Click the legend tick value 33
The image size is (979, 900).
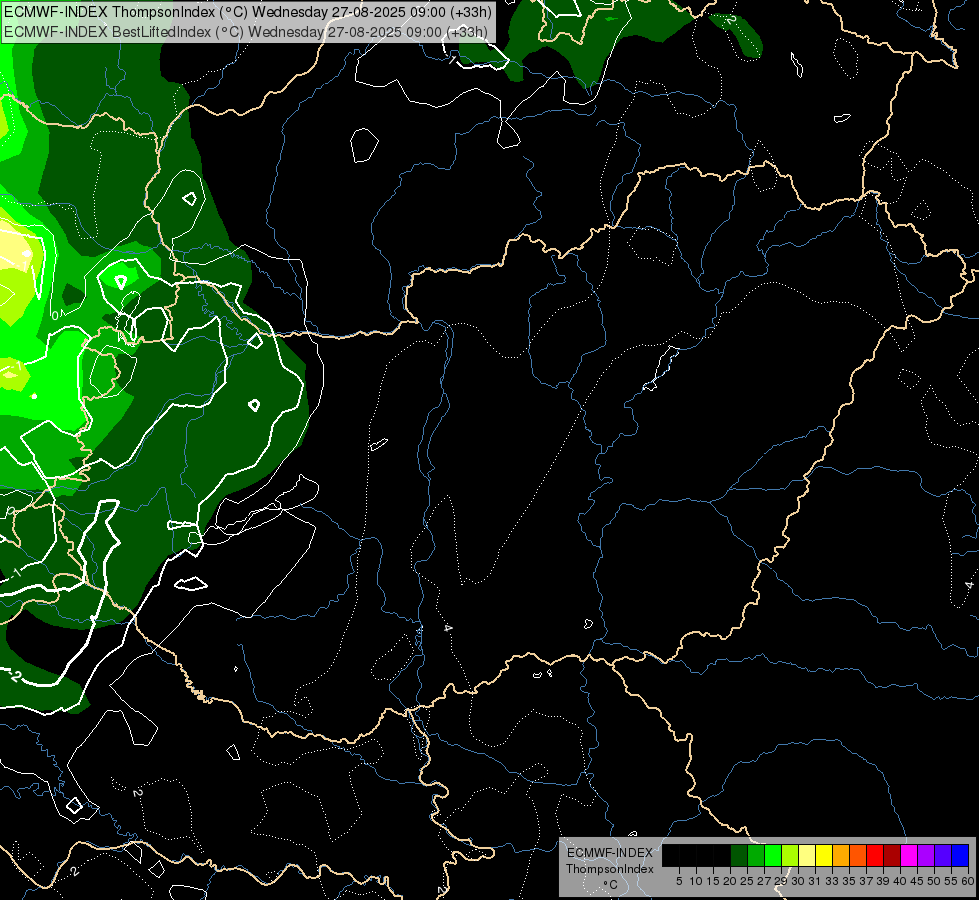832,881
